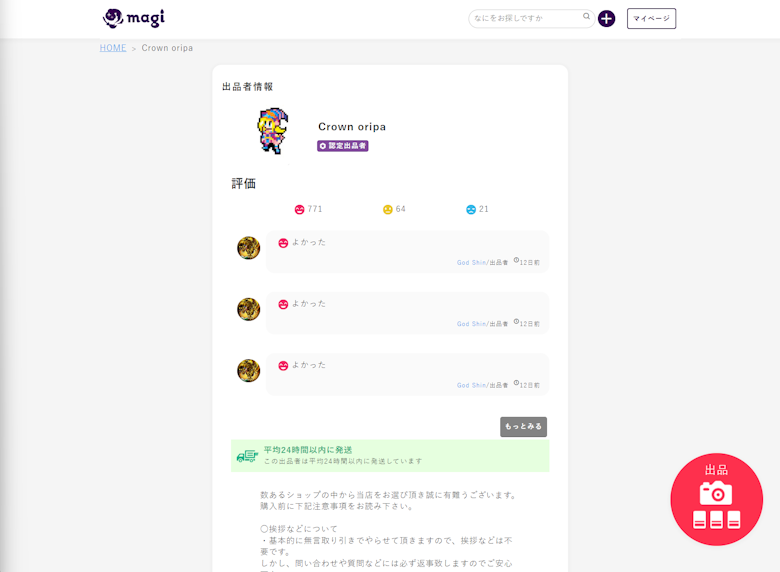Click third reviewer's gold avatar
Screen dimensions: 780x572
click(x=249, y=371)
